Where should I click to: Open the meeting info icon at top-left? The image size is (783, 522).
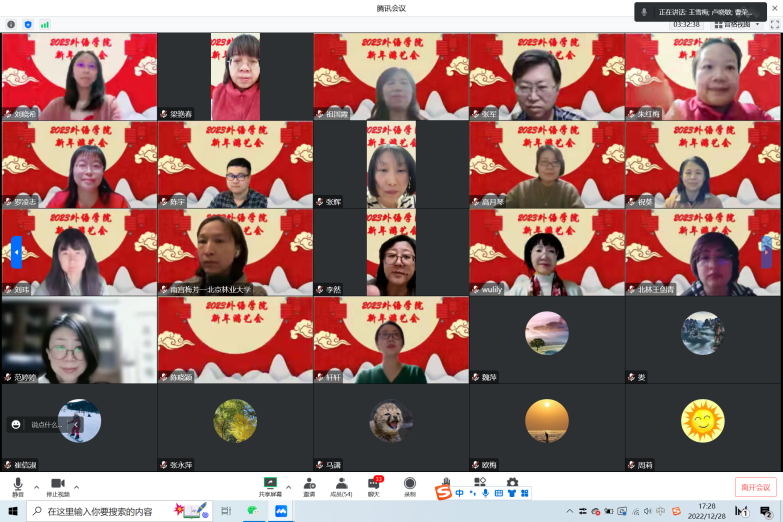click(x=11, y=24)
